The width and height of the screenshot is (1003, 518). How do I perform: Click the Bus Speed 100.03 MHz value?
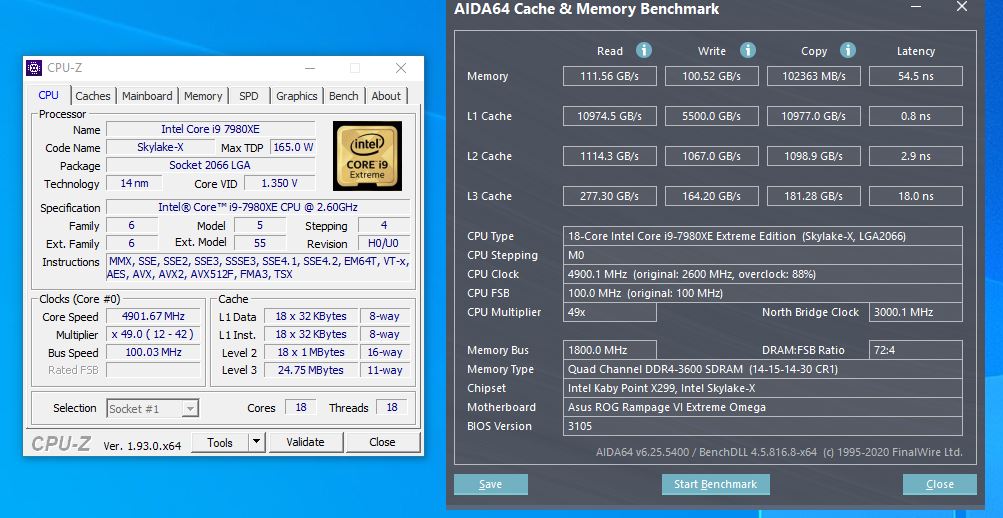(x=153, y=352)
